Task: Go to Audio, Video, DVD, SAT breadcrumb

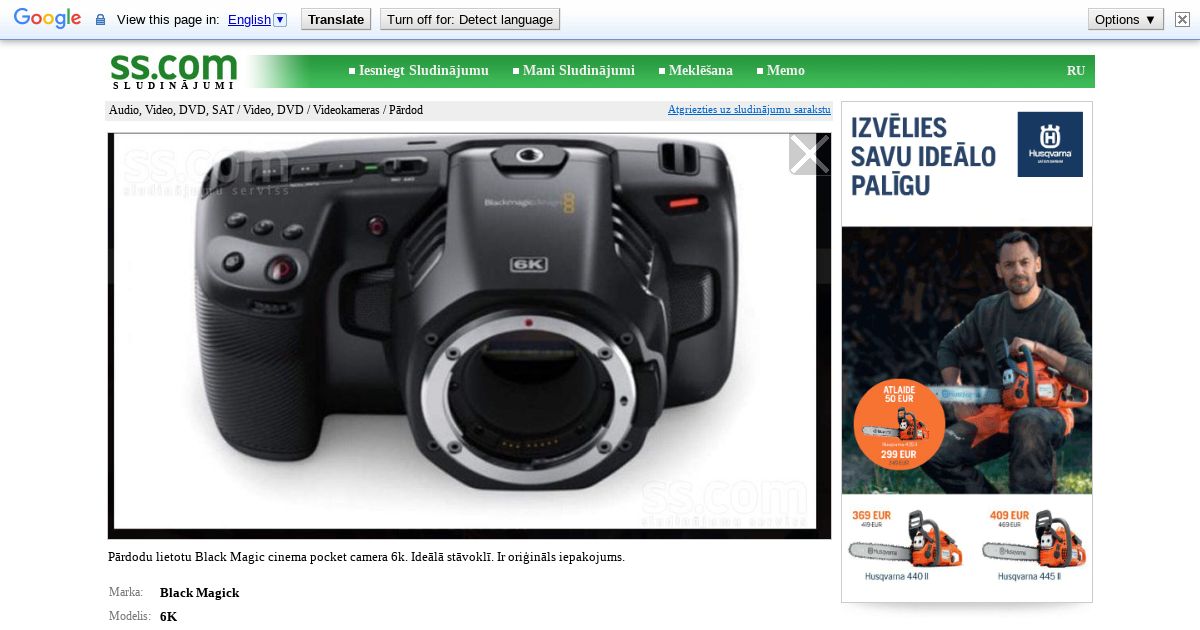Action: tap(172, 110)
